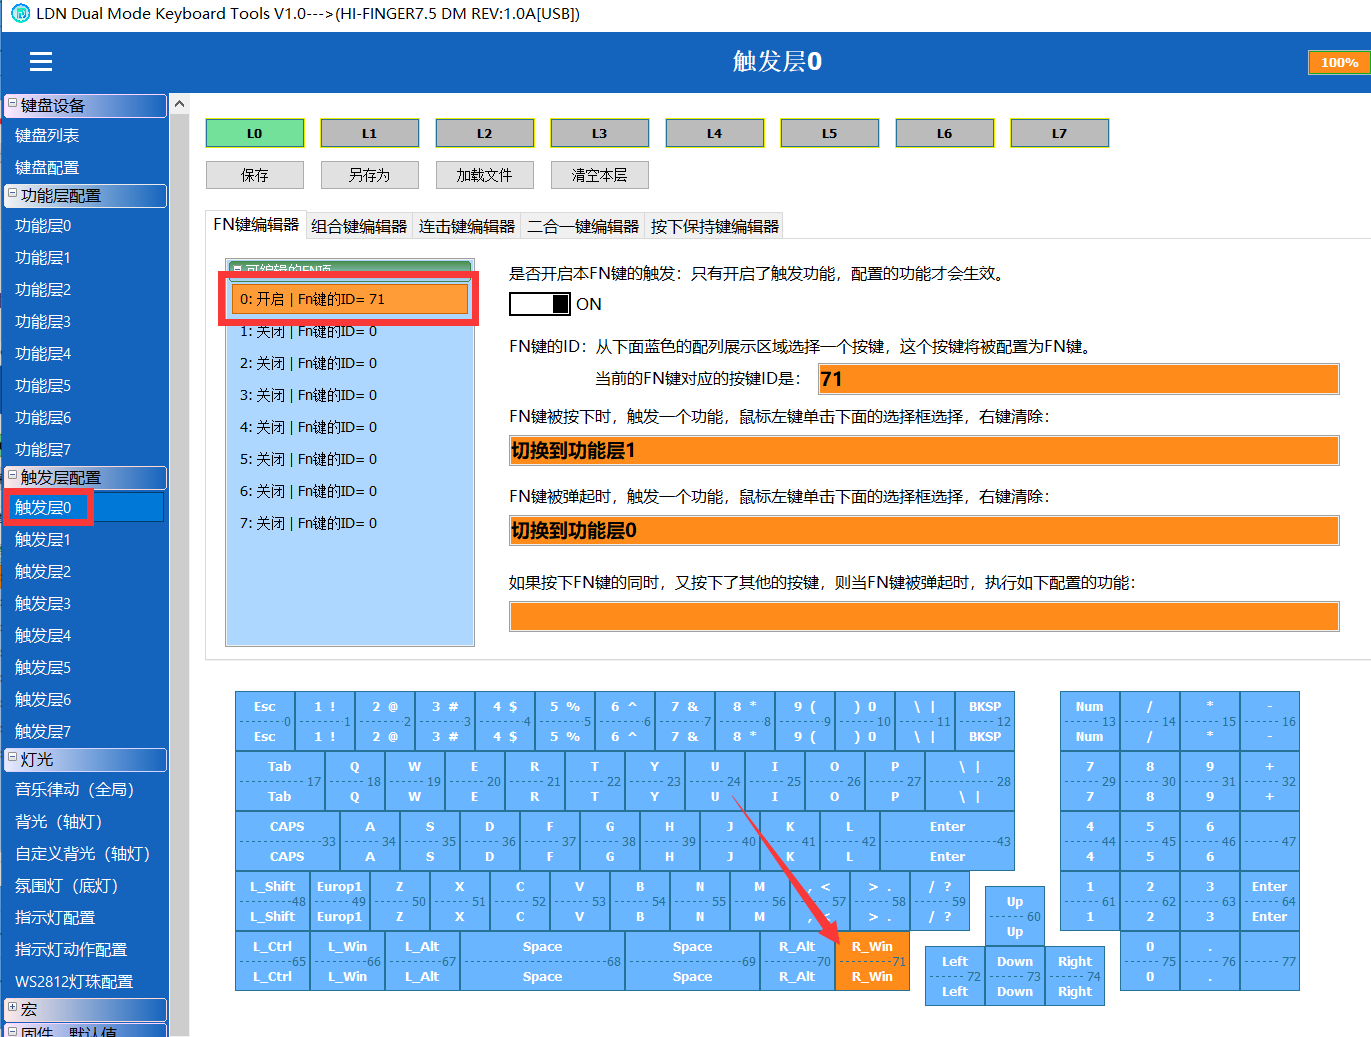Click the 保存 button
The width and height of the screenshot is (1371, 1037).
tap(255, 175)
